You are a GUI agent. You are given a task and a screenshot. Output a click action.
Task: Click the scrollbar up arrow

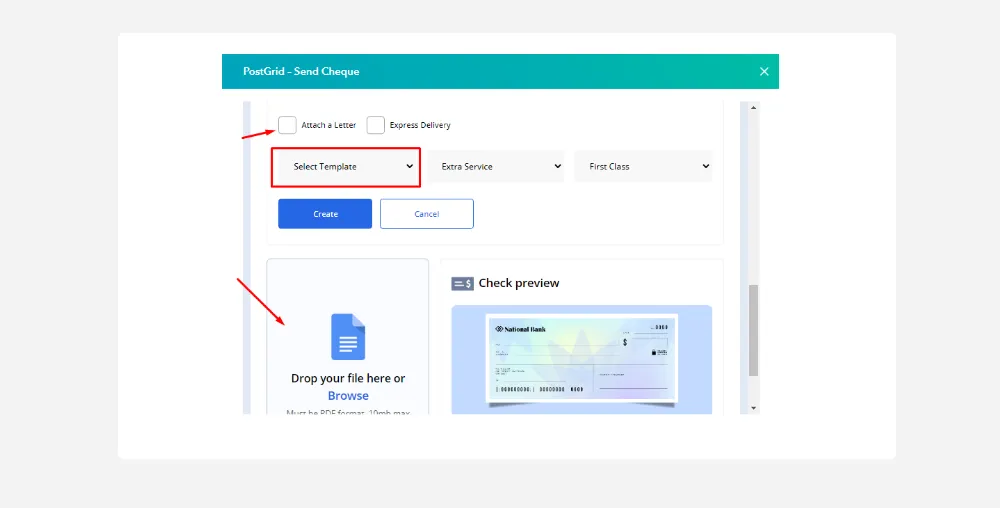coord(754,107)
